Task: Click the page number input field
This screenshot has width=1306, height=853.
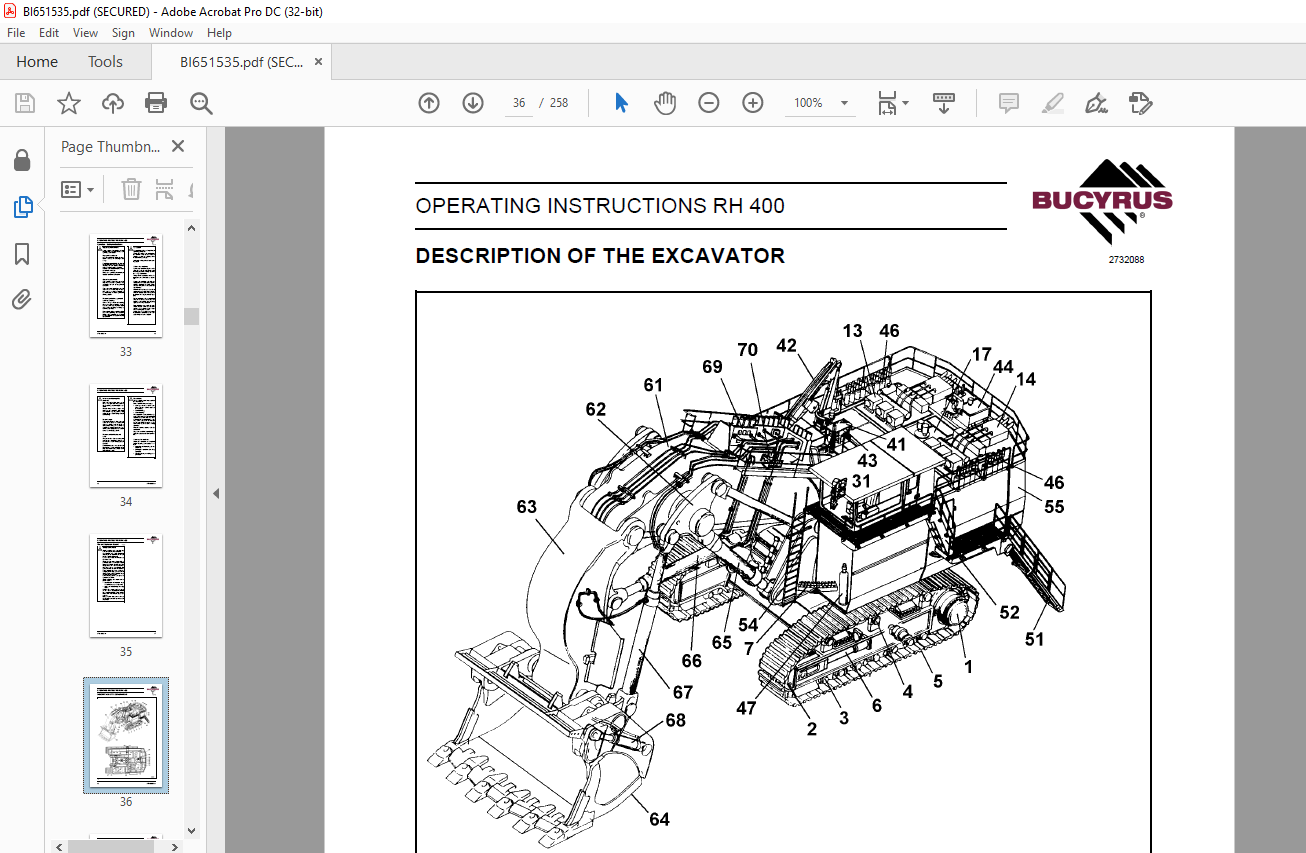Action: click(x=519, y=103)
